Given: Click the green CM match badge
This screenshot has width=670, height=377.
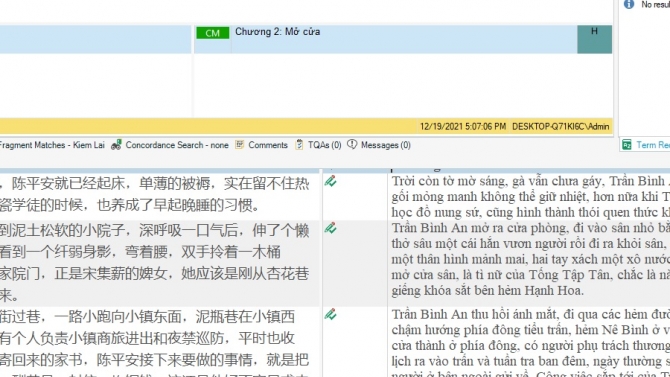Looking at the screenshot, I should coord(212,33).
